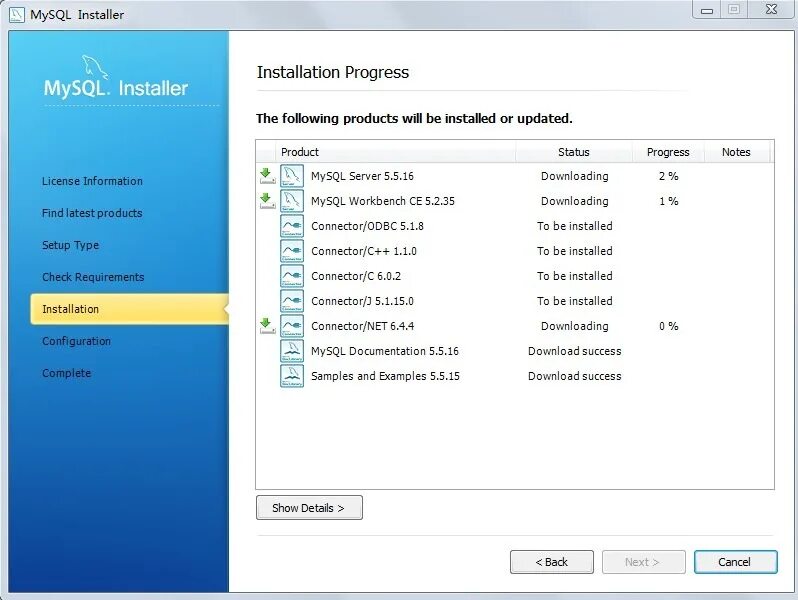Jump to the Configuration step
Screen dimensions: 798x600
(x=76, y=341)
